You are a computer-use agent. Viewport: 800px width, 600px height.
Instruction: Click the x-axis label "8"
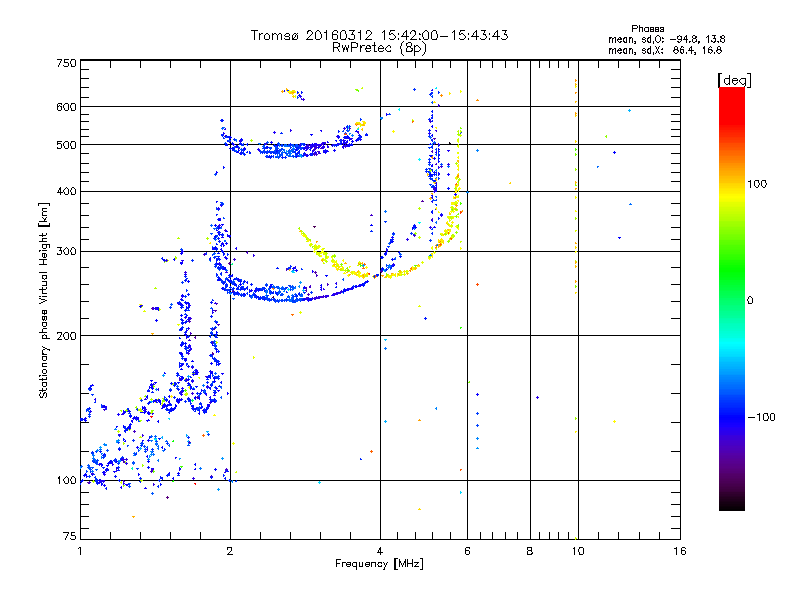tap(530, 551)
